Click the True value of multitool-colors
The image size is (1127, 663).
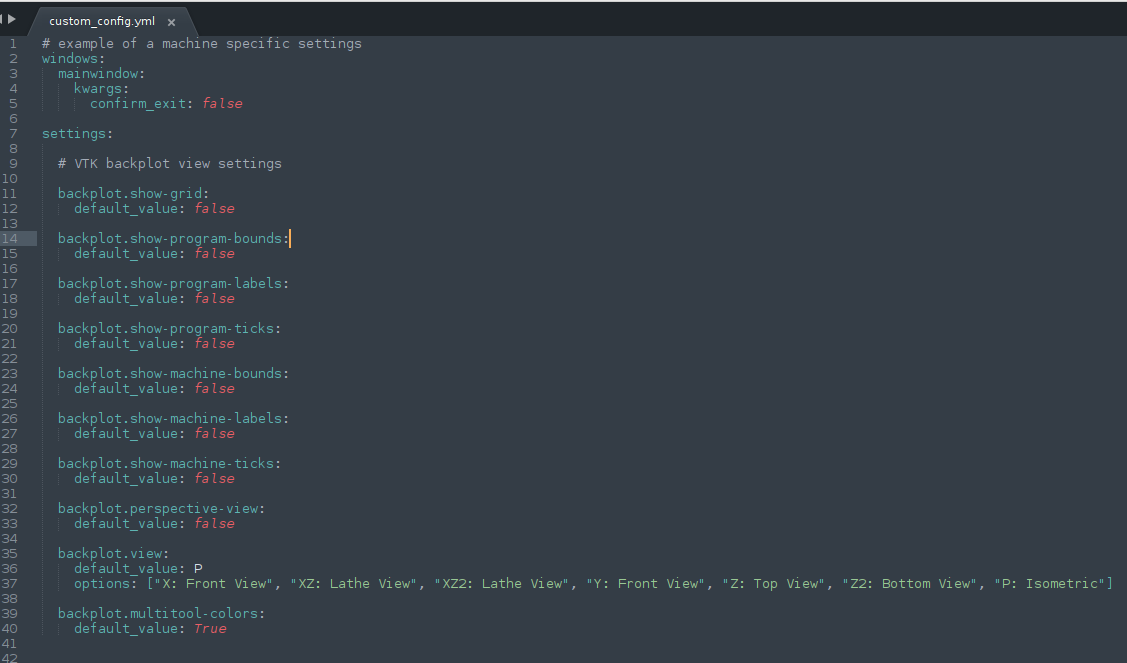pos(210,628)
